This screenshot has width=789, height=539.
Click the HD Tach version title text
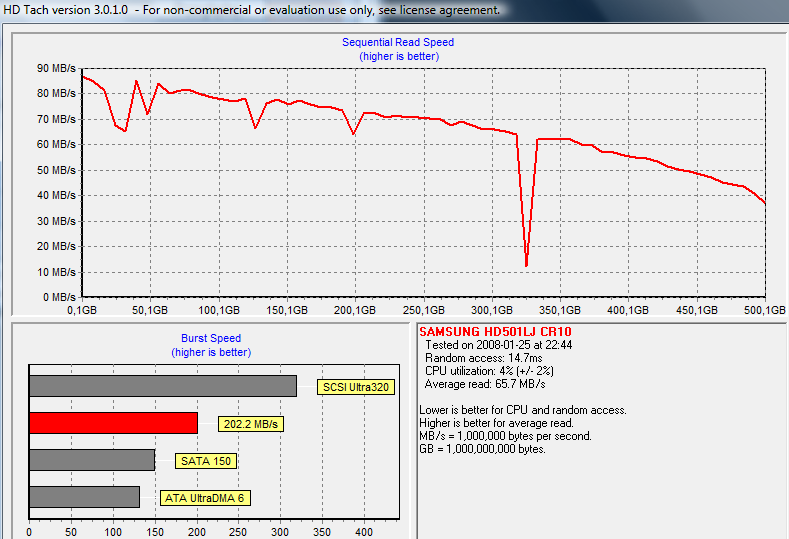(252, 10)
